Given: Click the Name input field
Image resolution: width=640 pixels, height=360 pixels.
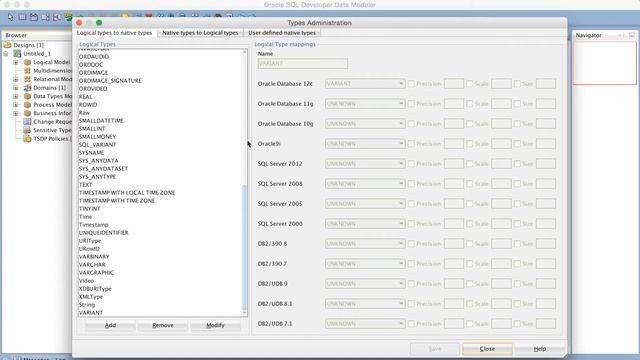Looking at the screenshot, I should pos(302,63).
